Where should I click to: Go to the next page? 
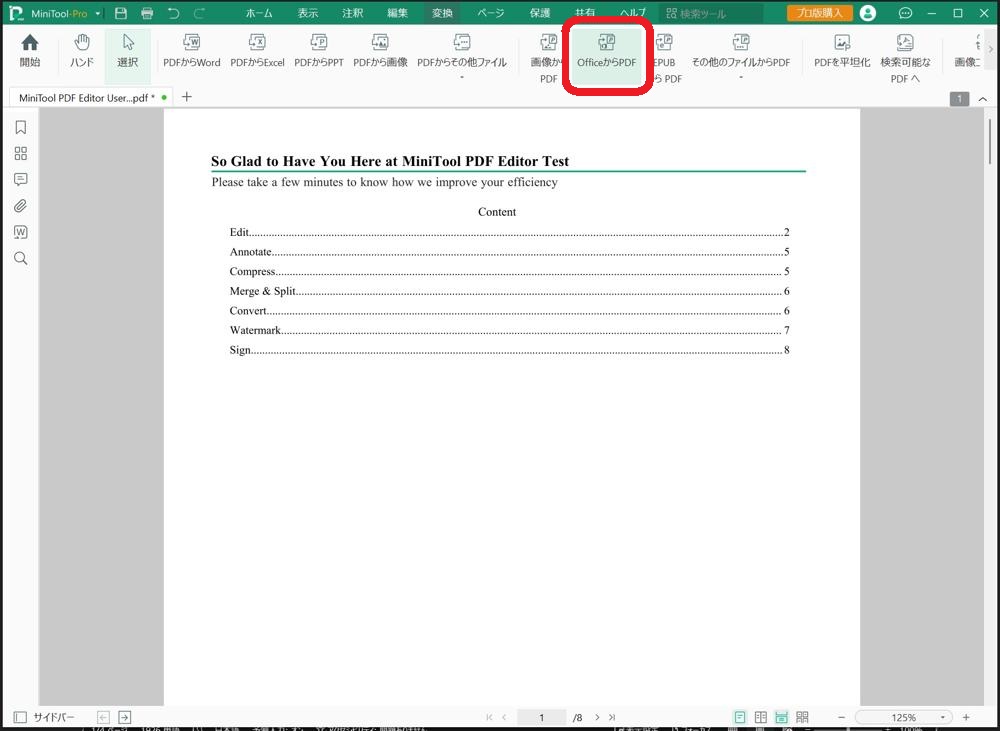(597, 717)
